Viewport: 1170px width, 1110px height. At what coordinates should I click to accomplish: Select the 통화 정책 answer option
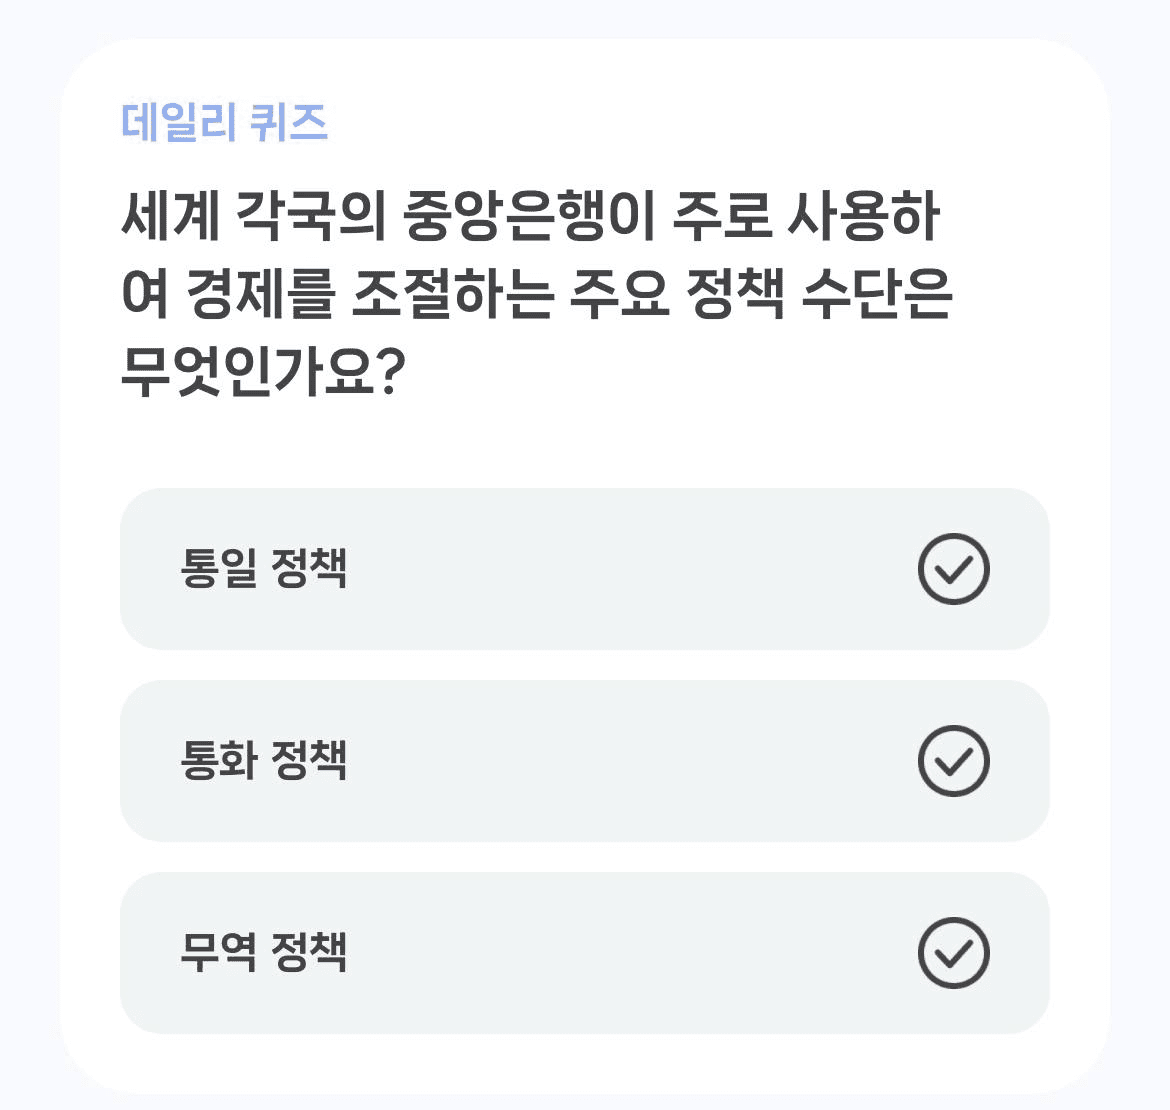[x=584, y=761]
